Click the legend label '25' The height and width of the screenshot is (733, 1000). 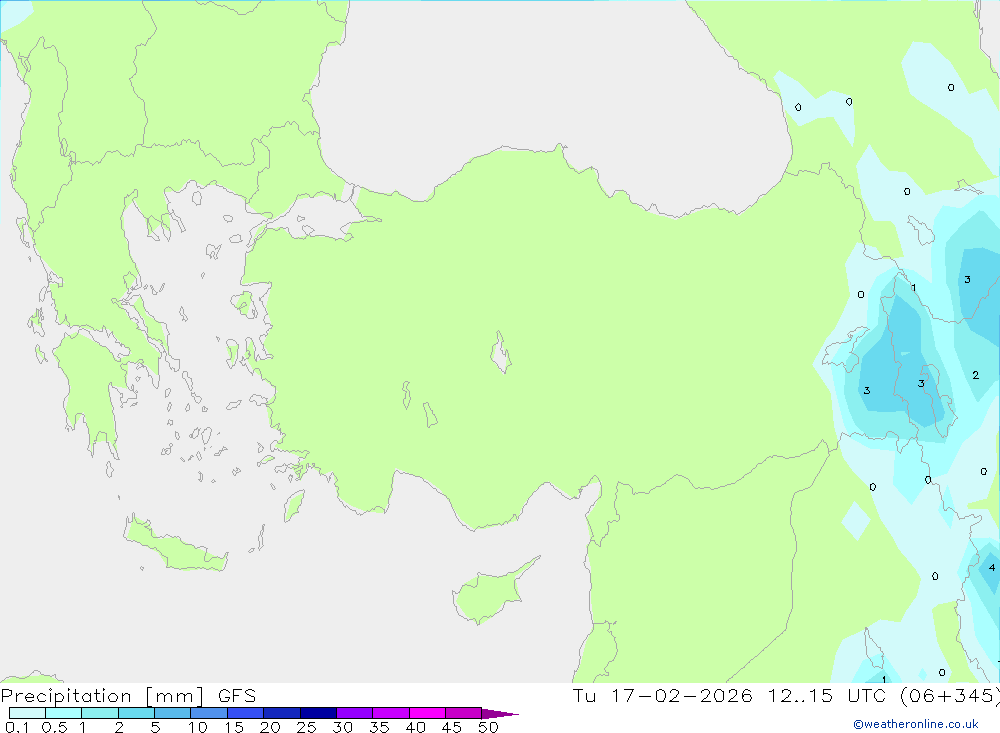[x=306, y=727]
